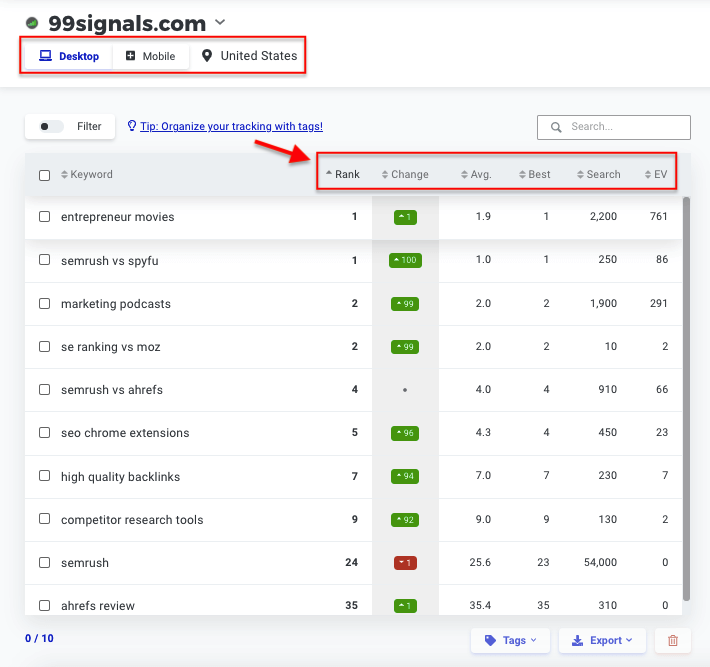Sort by the EV column
The width and height of the screenshot is (710, 667).
[x=656, y=174]
